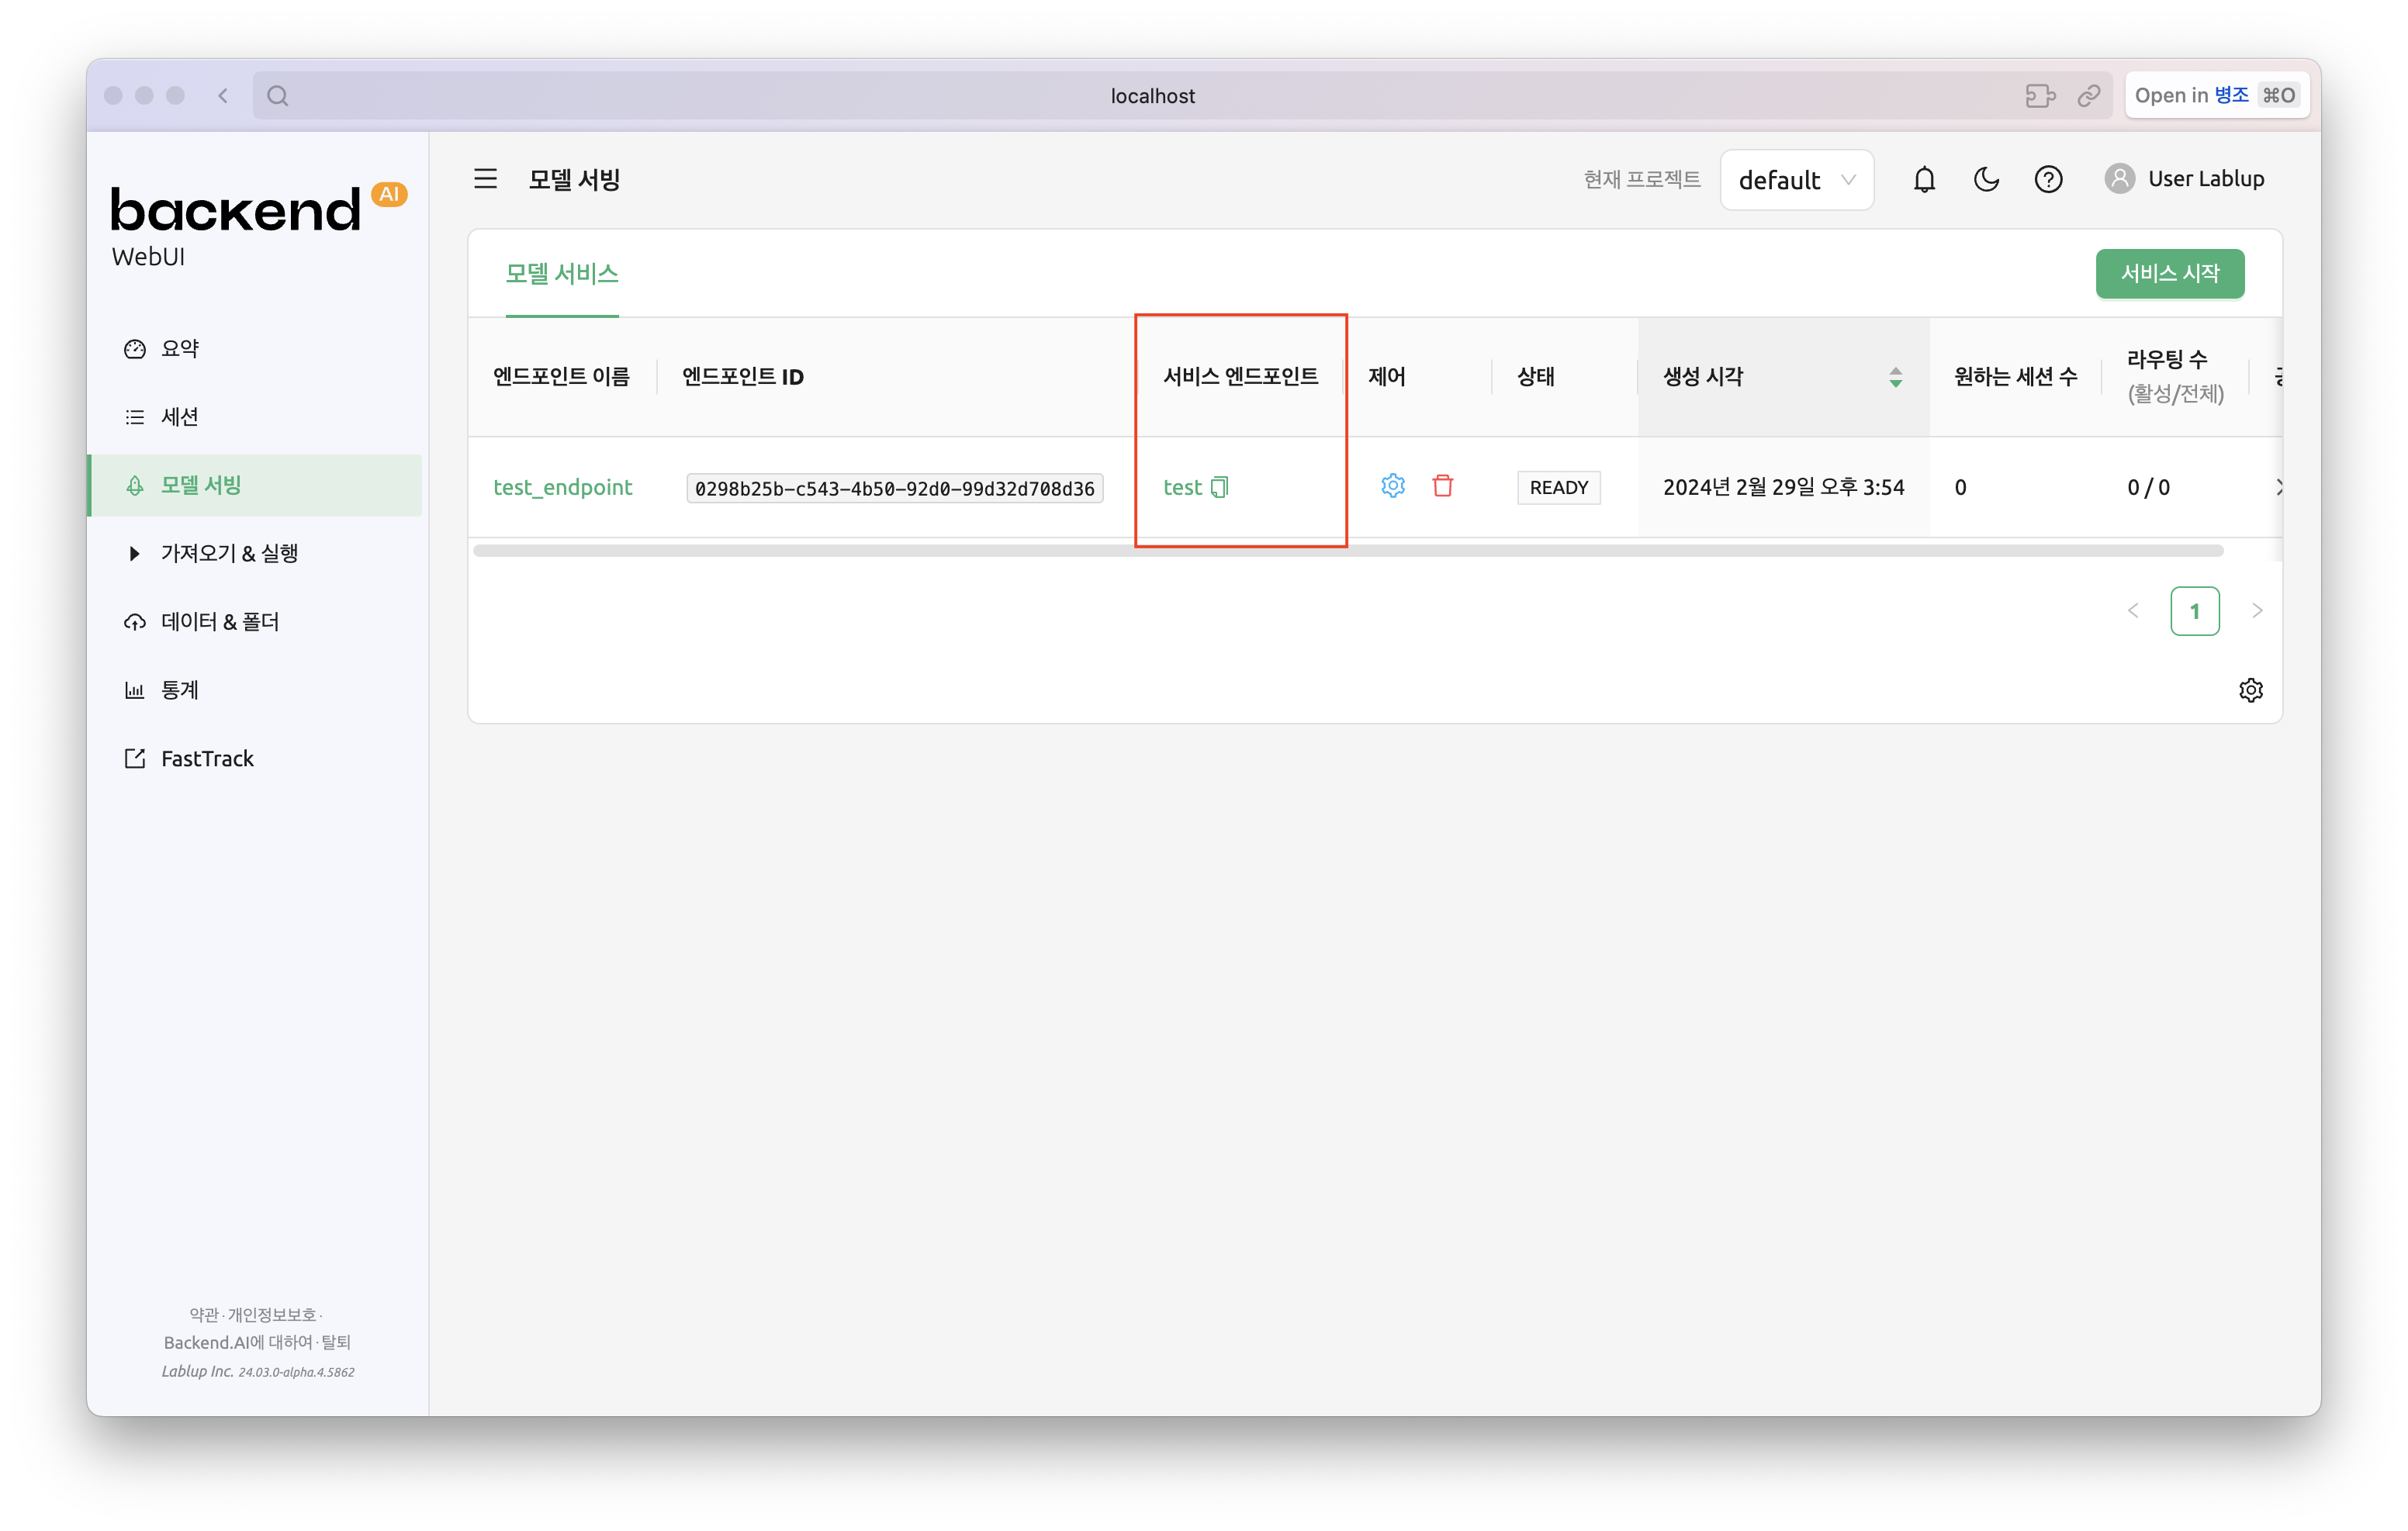Open the notification bell
The width and height of the screenshot is (2408, 1531).
tap(1924, 180)
